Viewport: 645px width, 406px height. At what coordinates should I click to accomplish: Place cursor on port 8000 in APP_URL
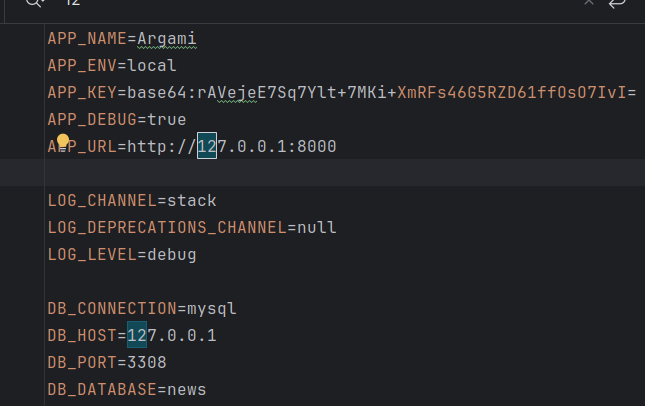coord(317,146)
